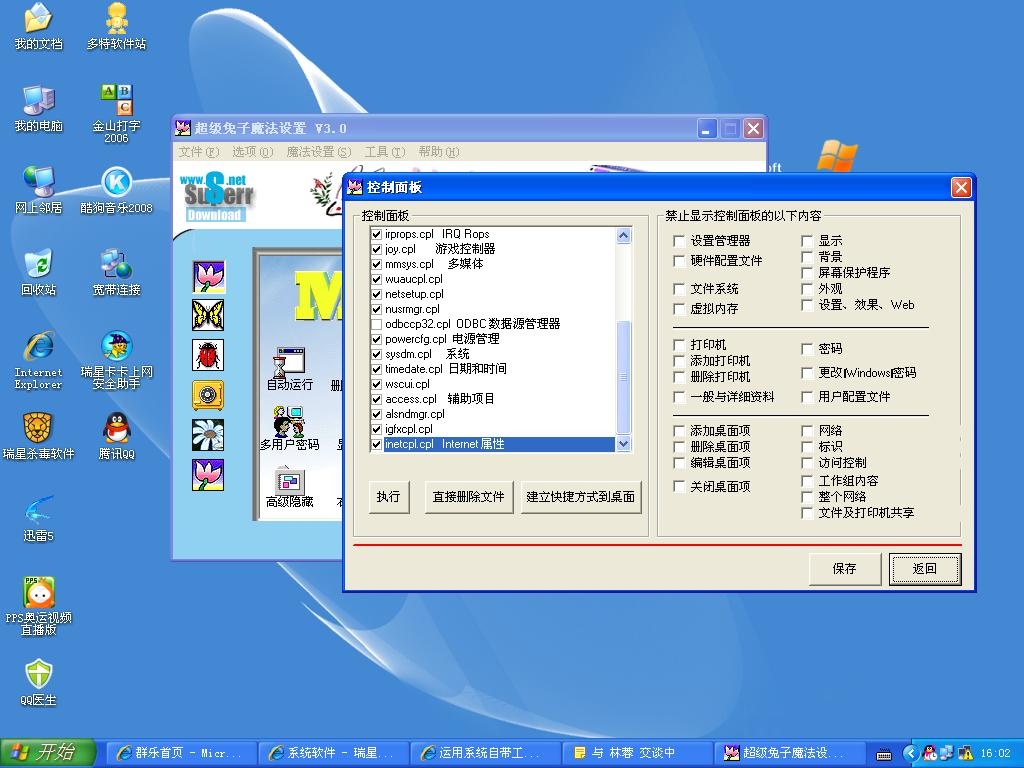The height and width of the screenshot is (768, 1024).
Task: Click the ladybug icon in 超级兔子 sidebar
Action: 208,355
